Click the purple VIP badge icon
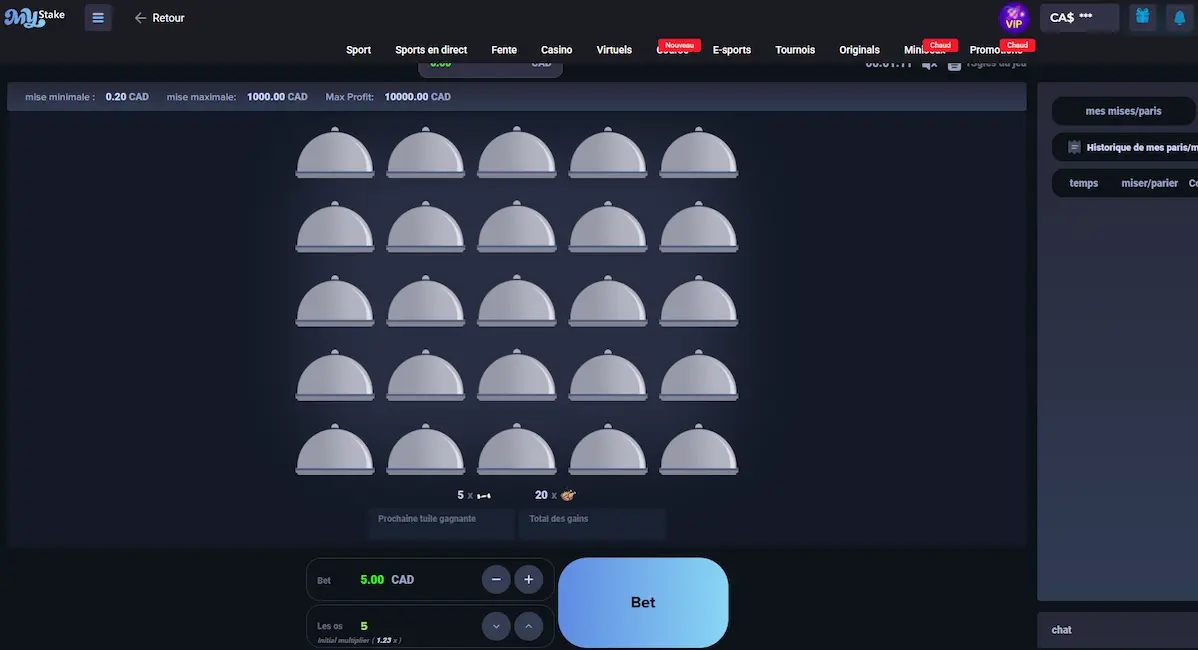Image resolution: width=1198 pixels, height=650 pixels. (x=1014, y=18)
